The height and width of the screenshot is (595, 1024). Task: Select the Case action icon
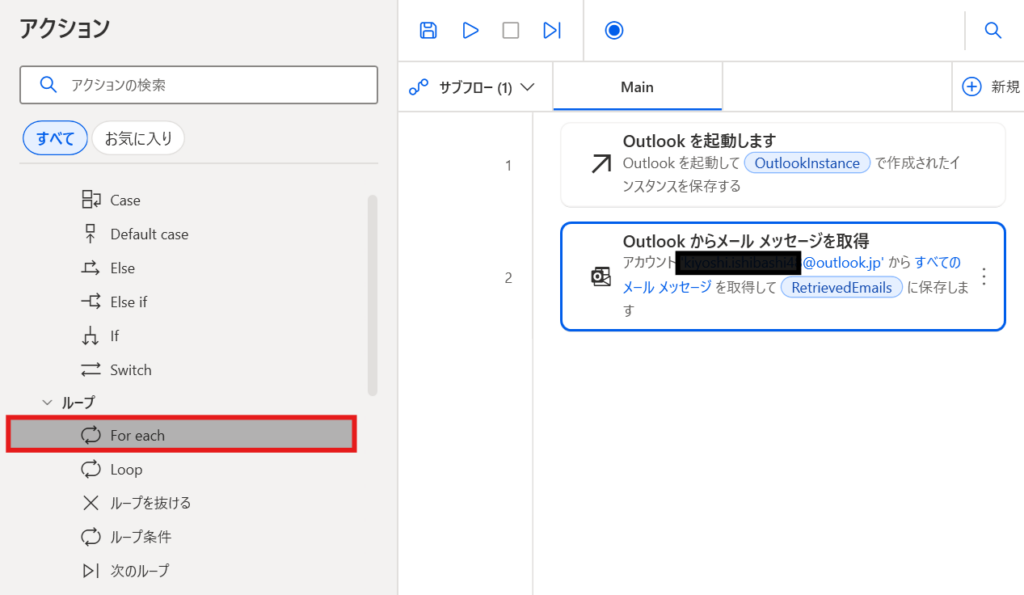[91, 200]
